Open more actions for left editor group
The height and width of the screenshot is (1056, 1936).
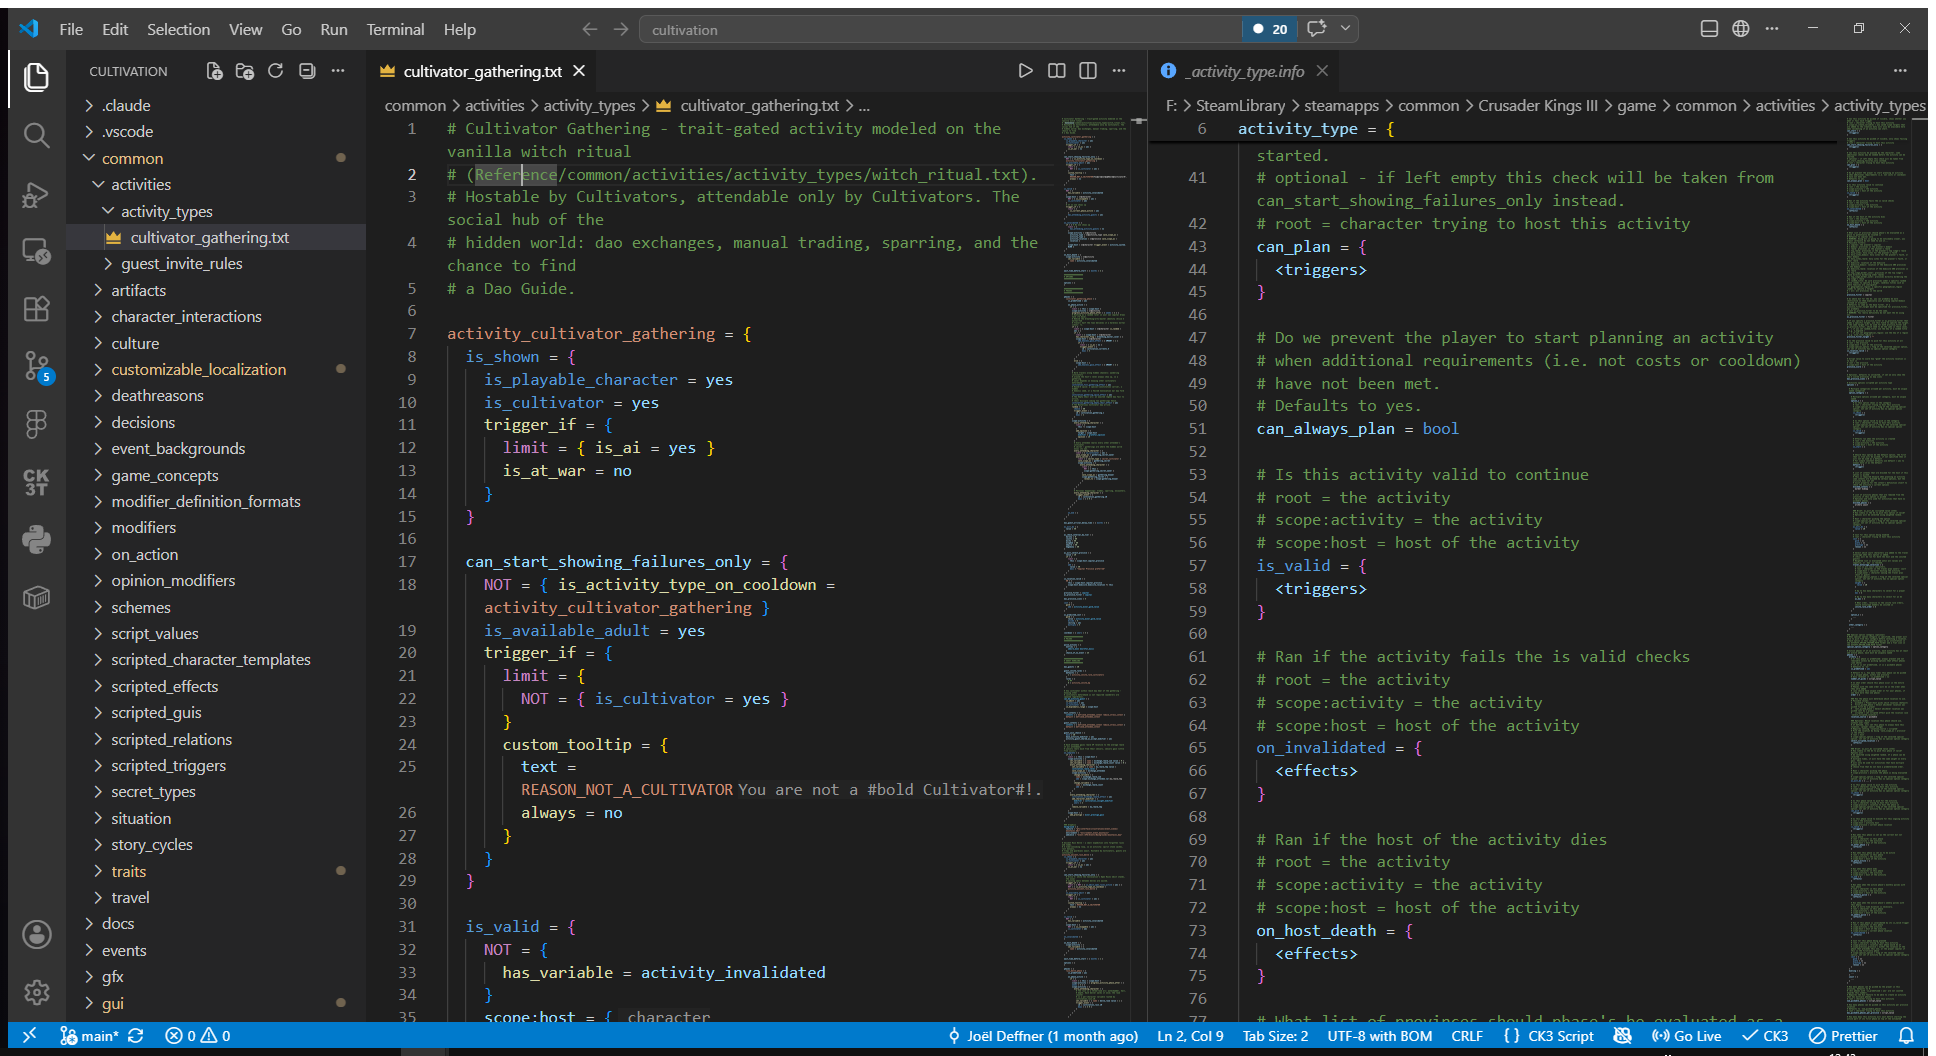point(1119,71)
